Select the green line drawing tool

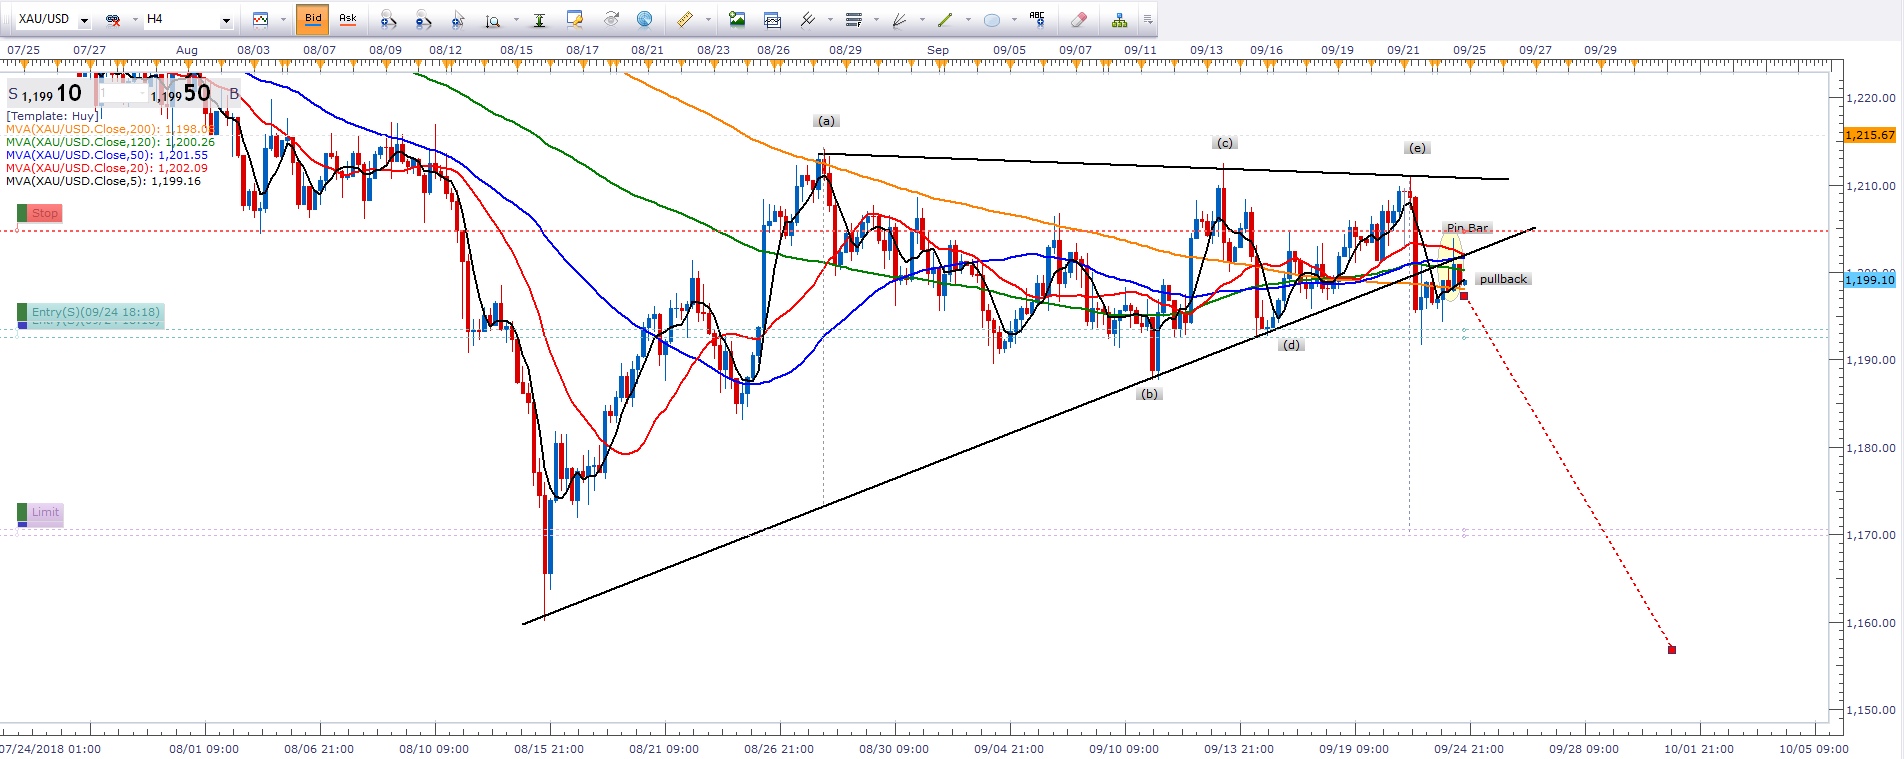pyautogui.click(x=944, y=19)
